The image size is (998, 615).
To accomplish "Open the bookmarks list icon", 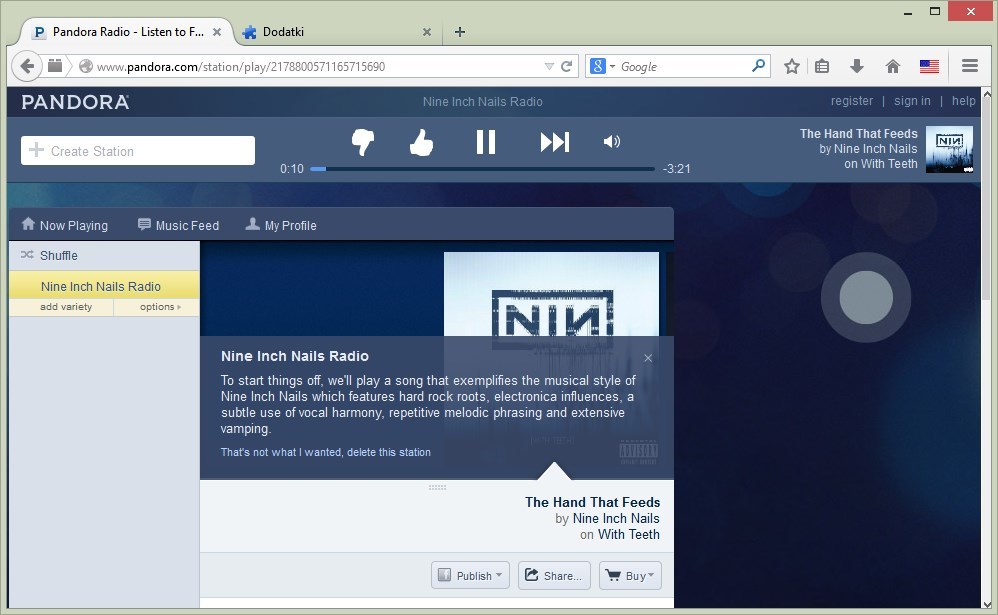I will (x=822, y=66).
